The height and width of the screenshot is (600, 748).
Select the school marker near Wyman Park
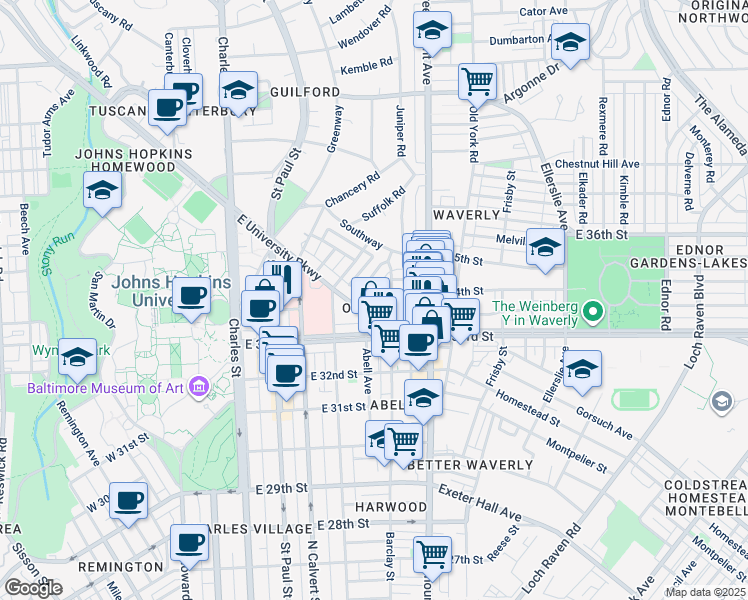pyautogui.click(x=77, y=356)
